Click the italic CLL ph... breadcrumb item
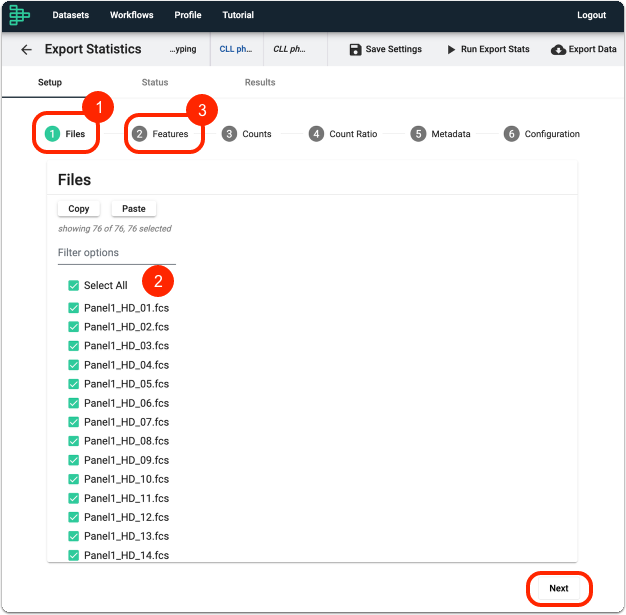 (289, 50)
